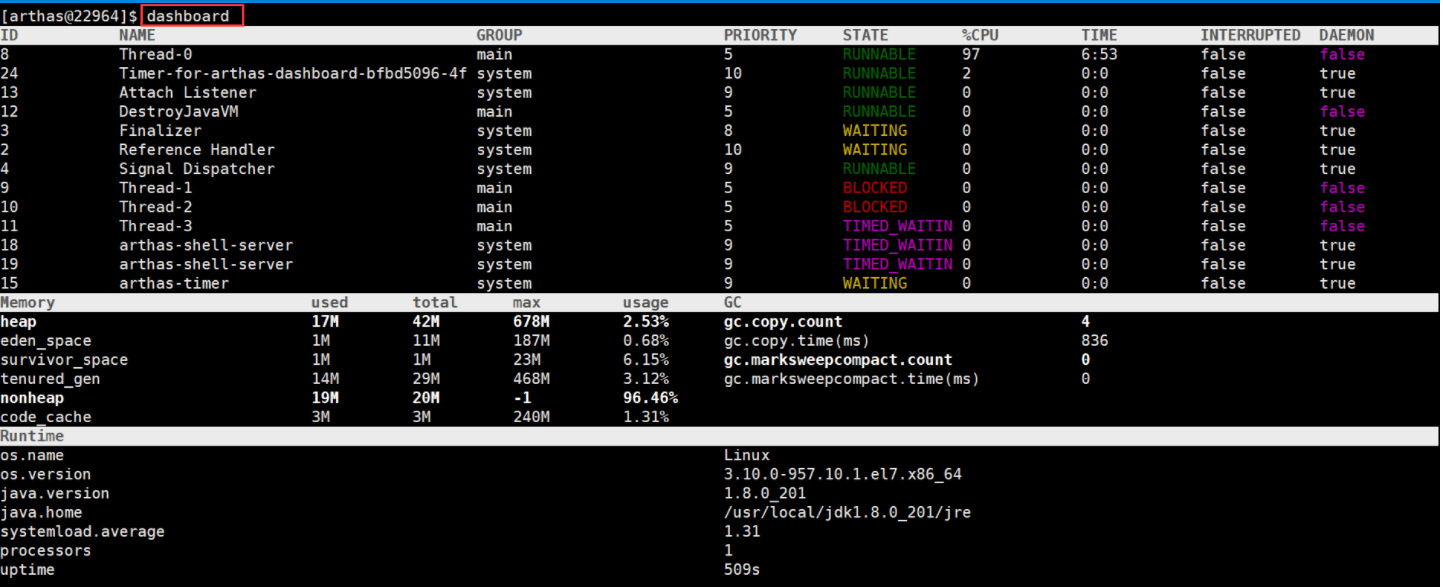Viewport: 1443px width, 587px height.
Task: Select the Thread-3 thread name
Action: (156, 225)
